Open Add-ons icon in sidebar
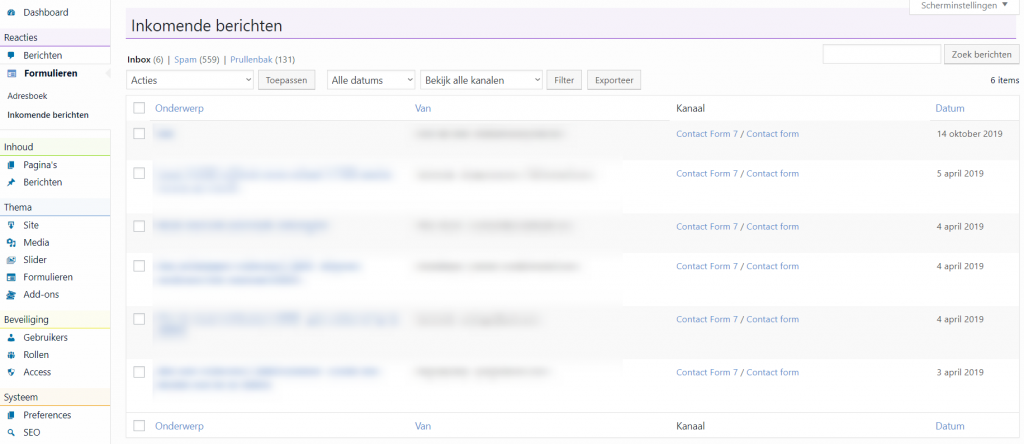Image resolution: width=1024 pixels, height=444 pixels. (11, 294)
